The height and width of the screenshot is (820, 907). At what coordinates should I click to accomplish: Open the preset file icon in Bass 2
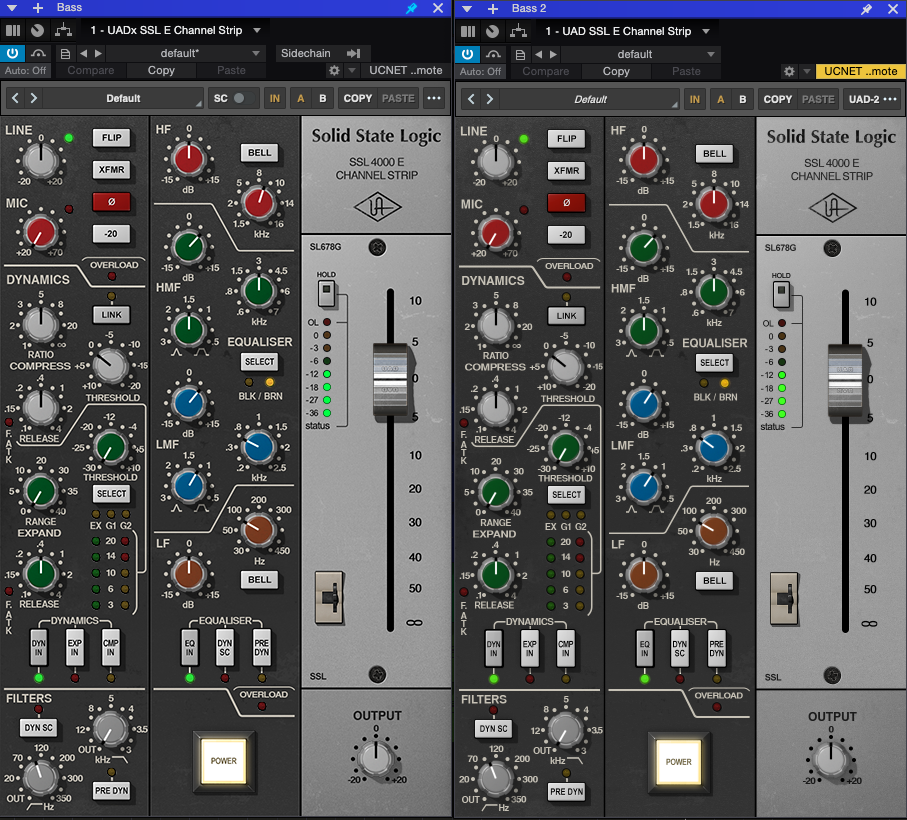(x=521, y=55)
